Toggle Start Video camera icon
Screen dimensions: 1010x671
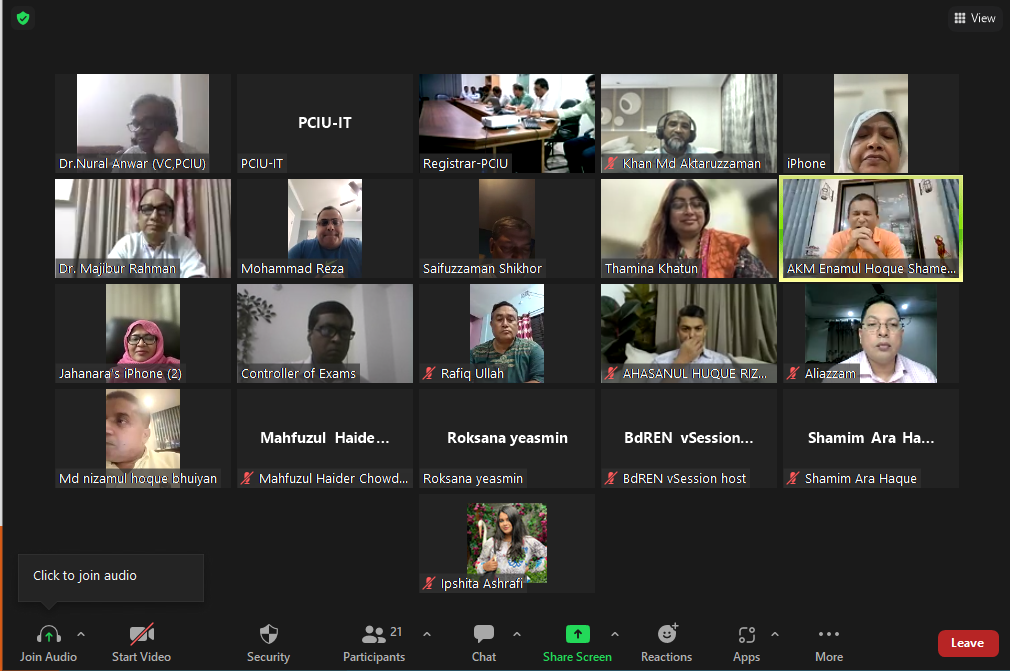click(142, 634)
